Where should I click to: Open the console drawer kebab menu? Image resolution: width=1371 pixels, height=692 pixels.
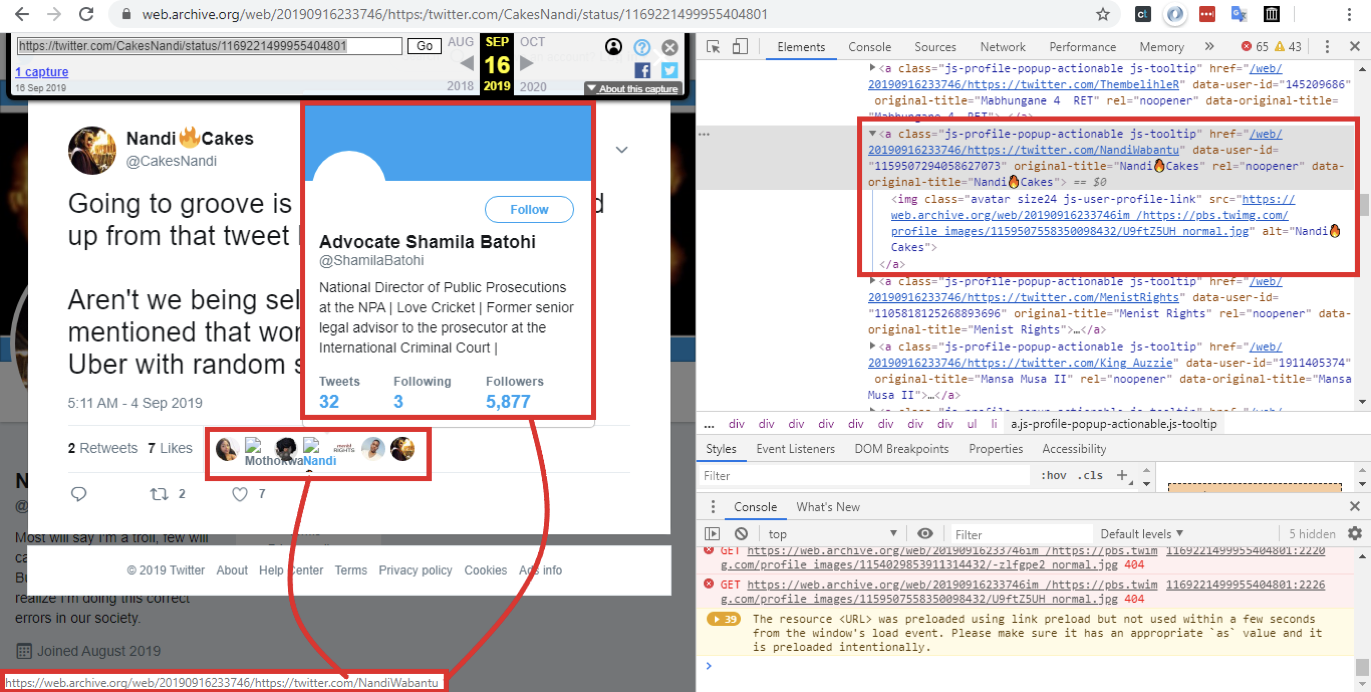pyautogui.click(x=713, y=507)
